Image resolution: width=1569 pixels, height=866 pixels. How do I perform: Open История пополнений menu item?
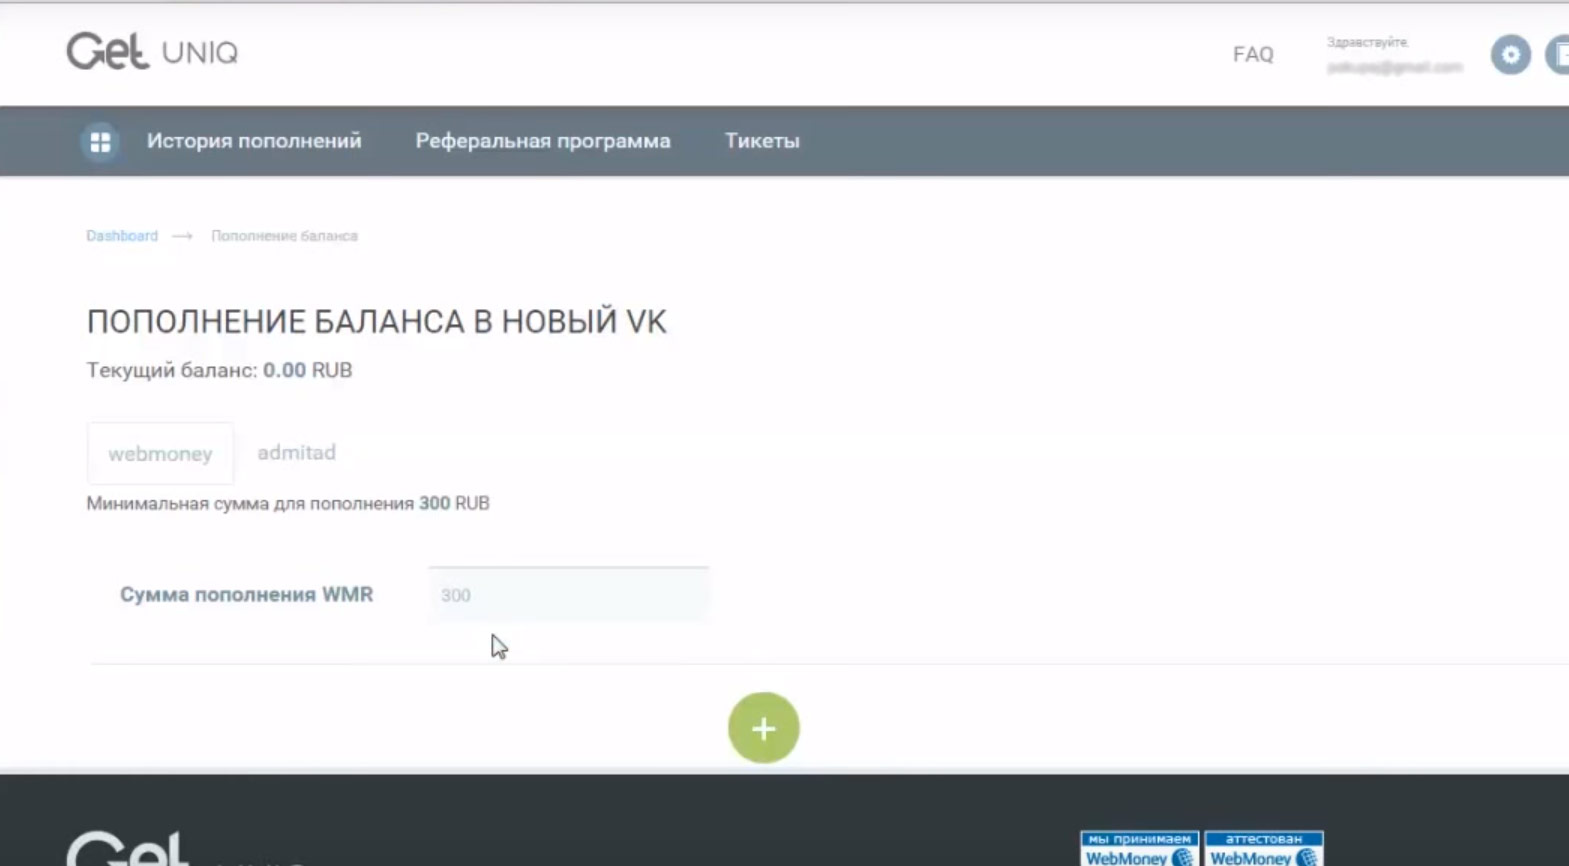pyautogui.click(x=254, y=141)
